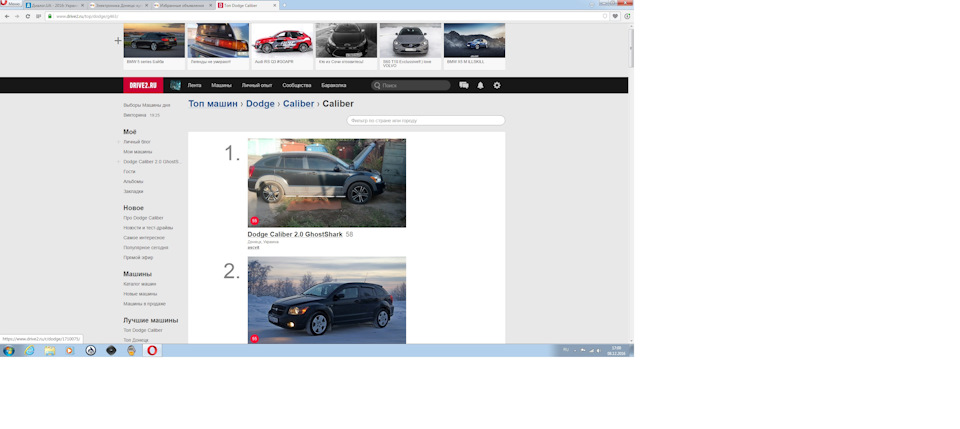
Task: Click the taskbar clock and date
Action: pos(616,351)
